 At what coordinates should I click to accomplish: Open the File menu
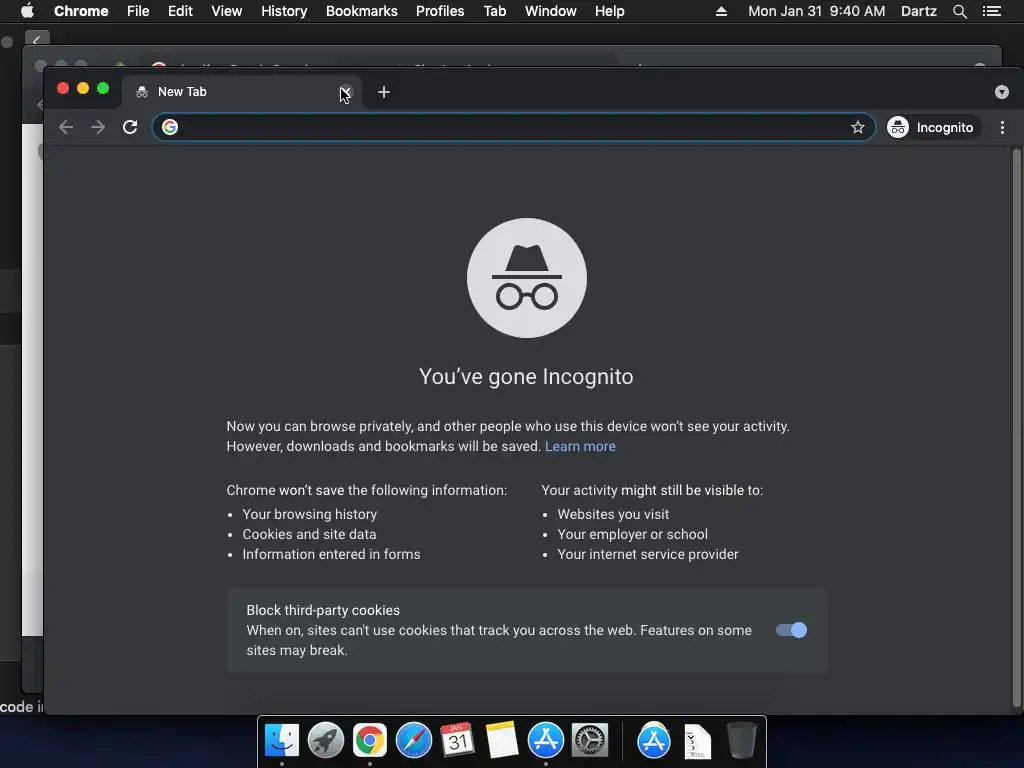tap(138, 11)
